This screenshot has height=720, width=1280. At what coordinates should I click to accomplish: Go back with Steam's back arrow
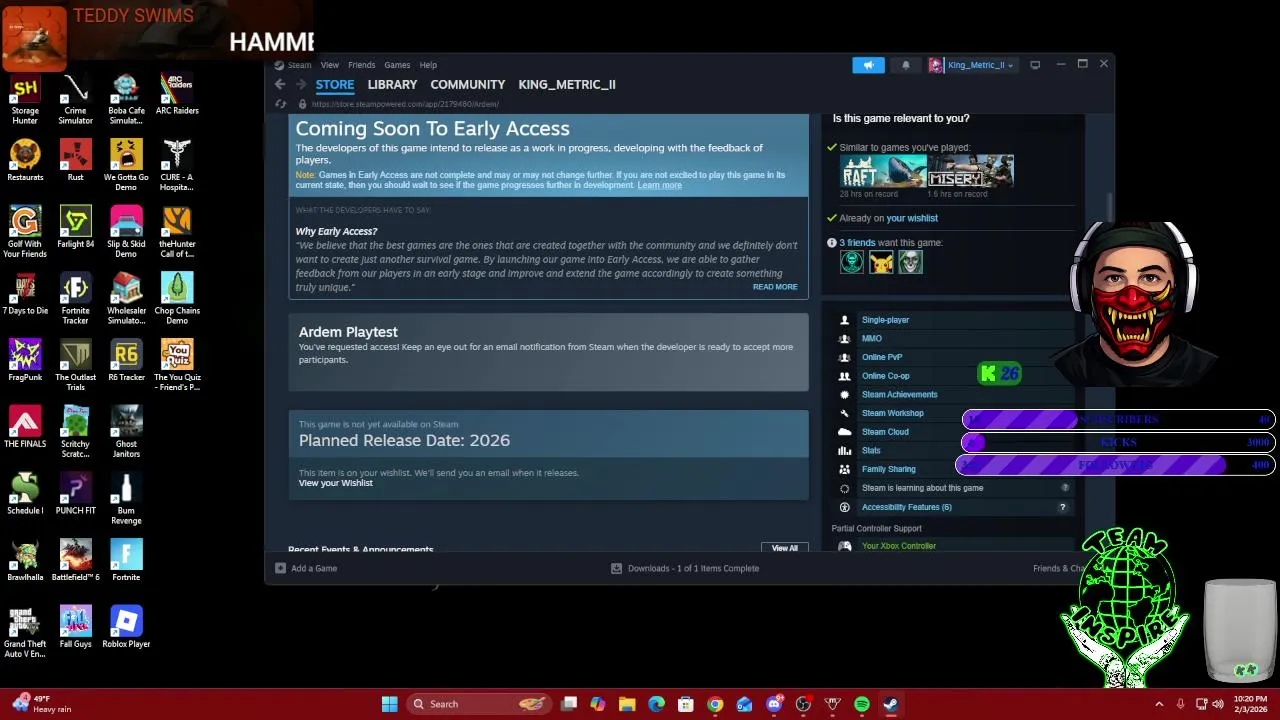[x=280, y=85]
